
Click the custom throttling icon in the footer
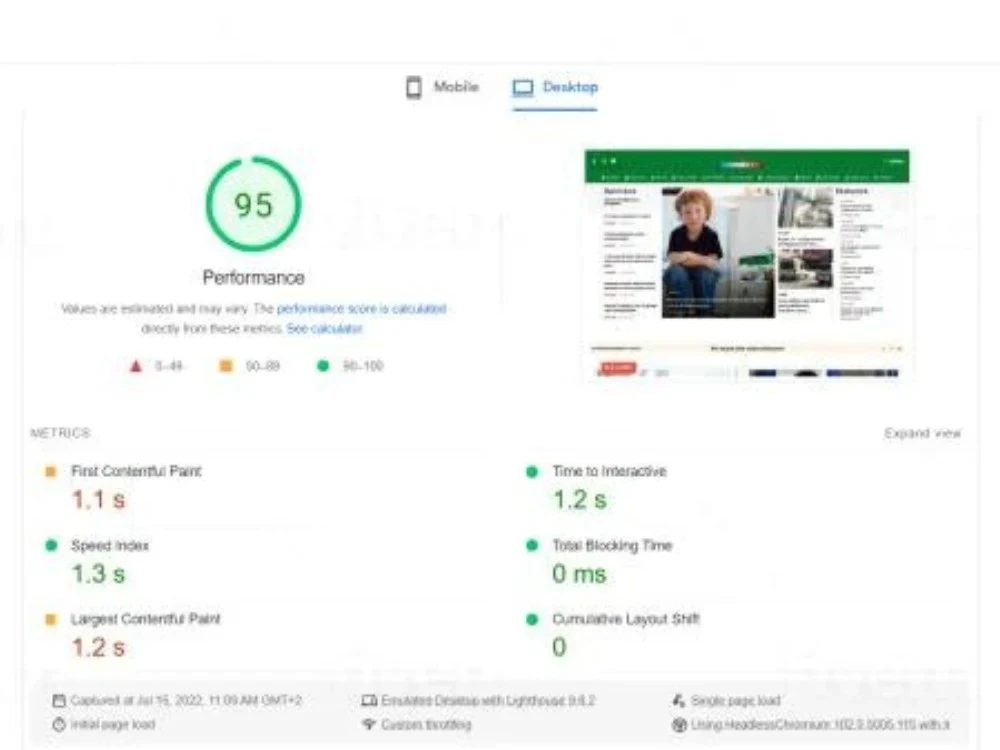(368, 723)
